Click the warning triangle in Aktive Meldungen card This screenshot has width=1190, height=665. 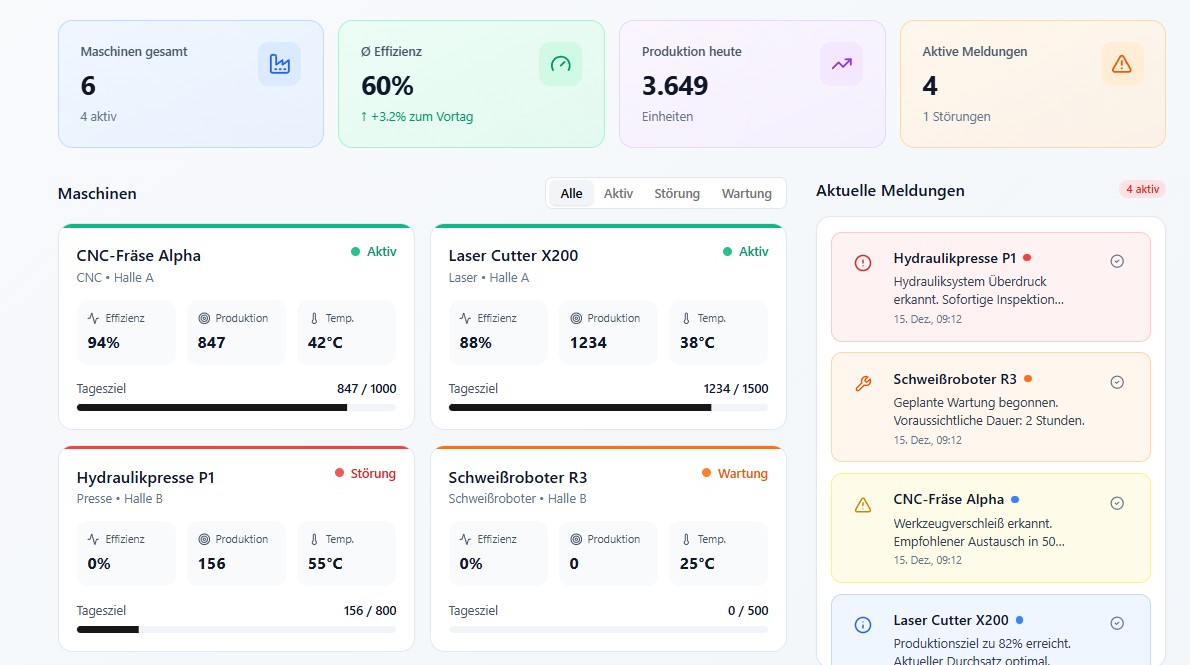click(x=1122, y=64)
